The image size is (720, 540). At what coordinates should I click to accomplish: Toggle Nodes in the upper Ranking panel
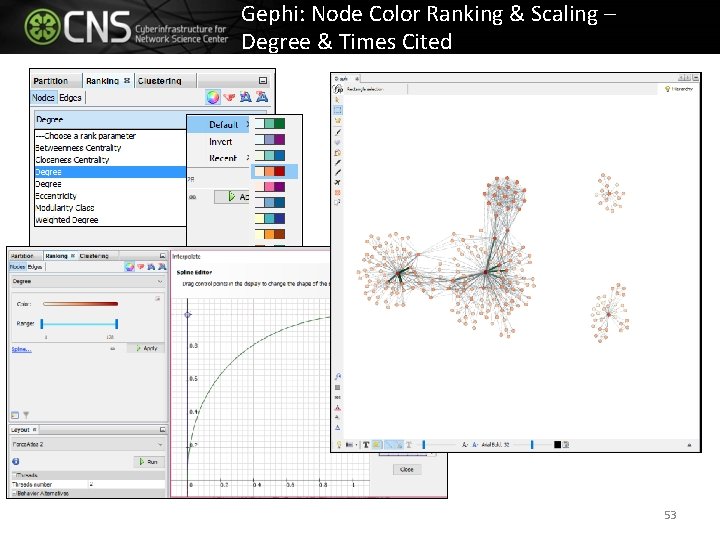pos(44,97)
